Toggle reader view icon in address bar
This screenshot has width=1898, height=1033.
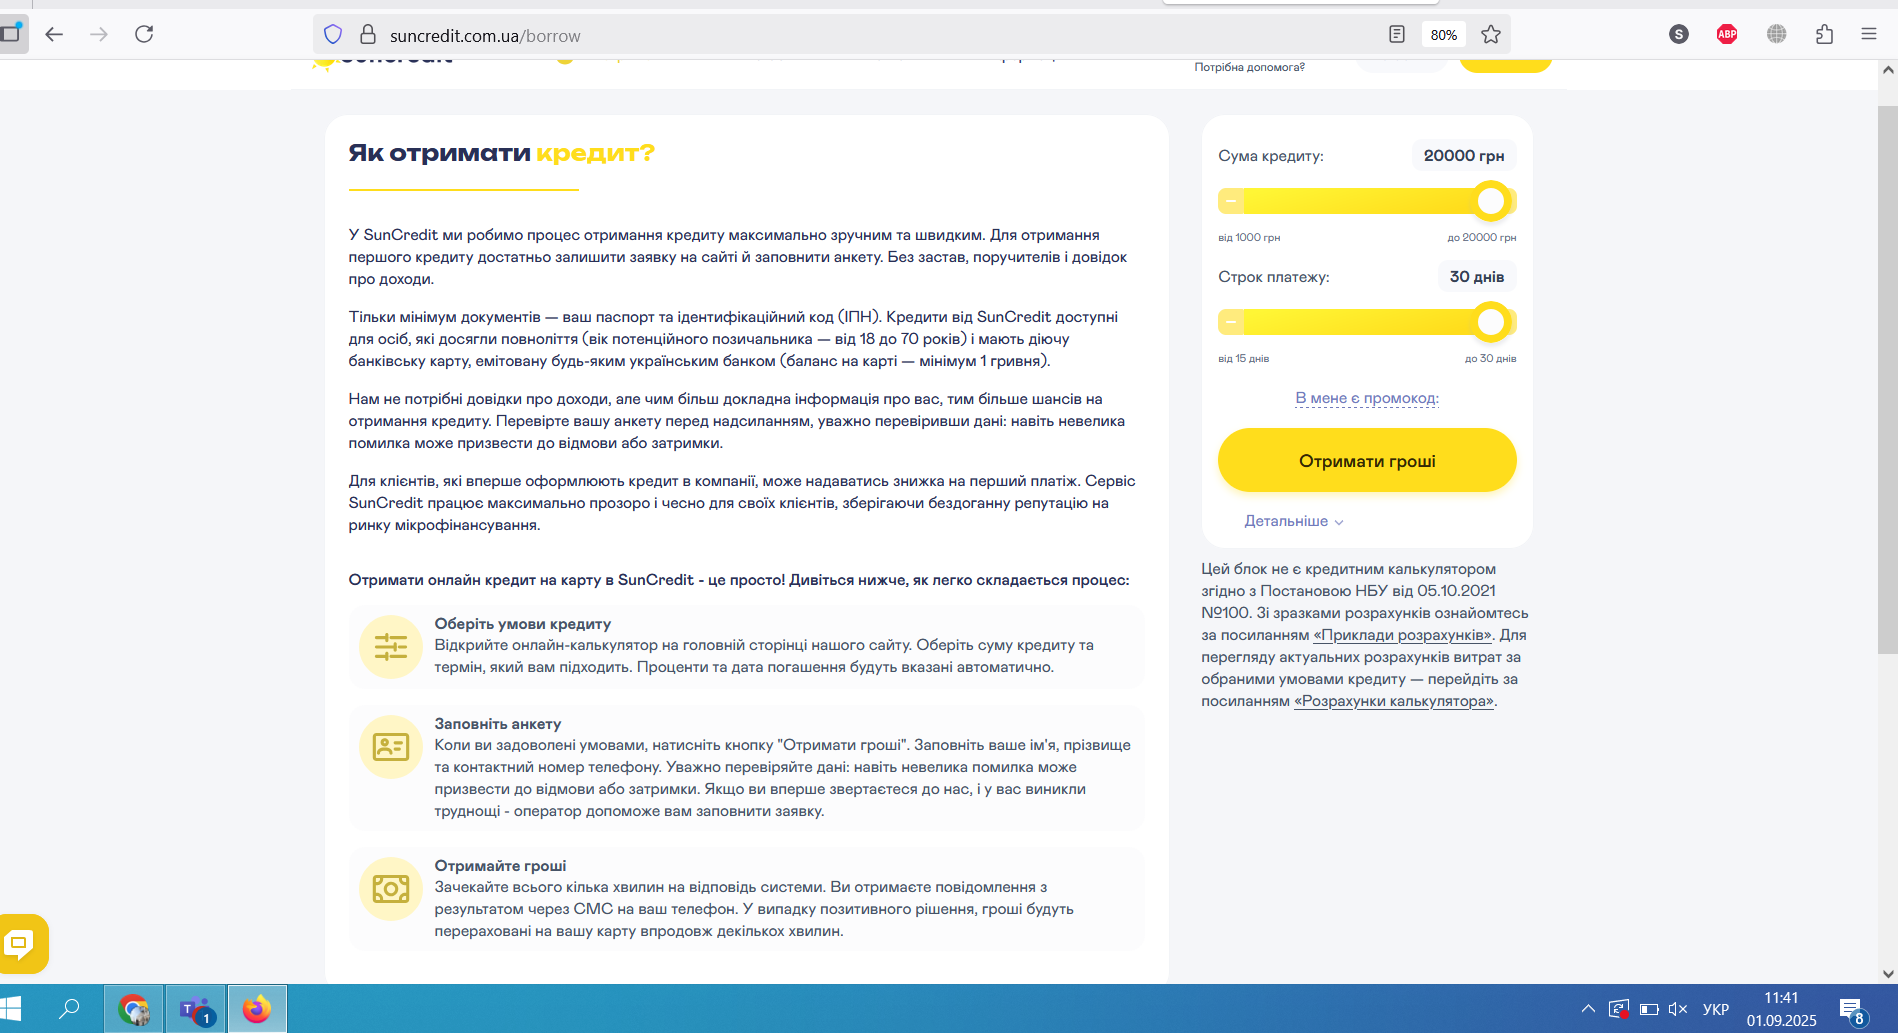pyautogui.click(x=1397, y=35)
